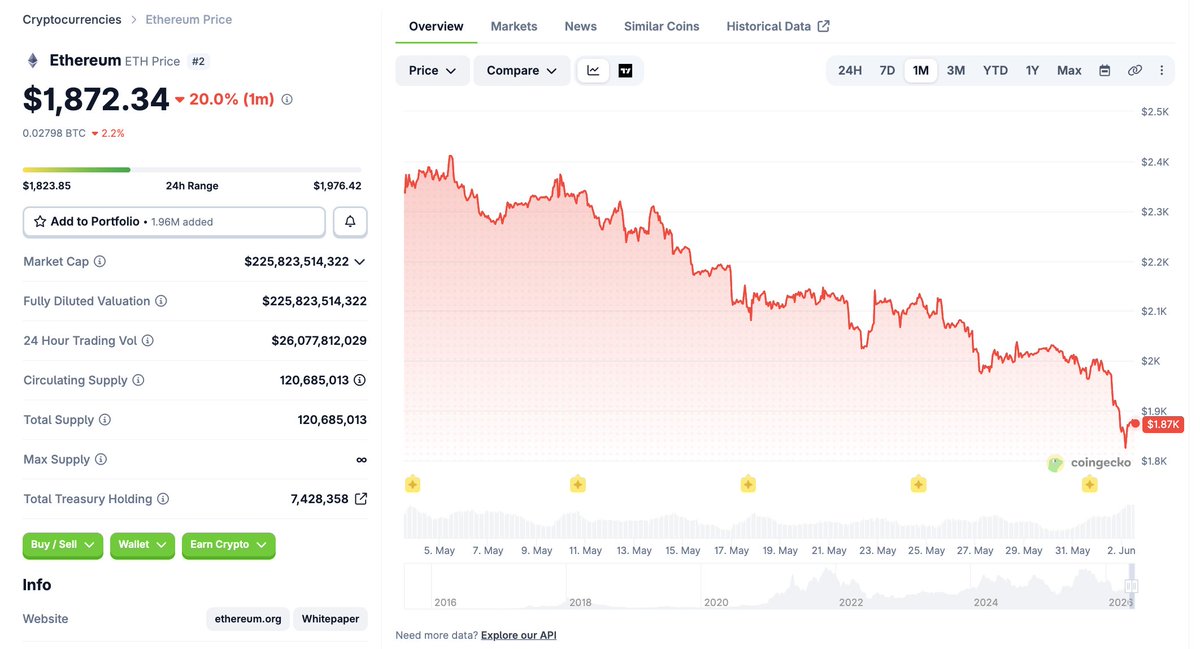Viewport: 1200px width, 649px height.
Task: Switch to the Markets tab
Action: point(514,26)
